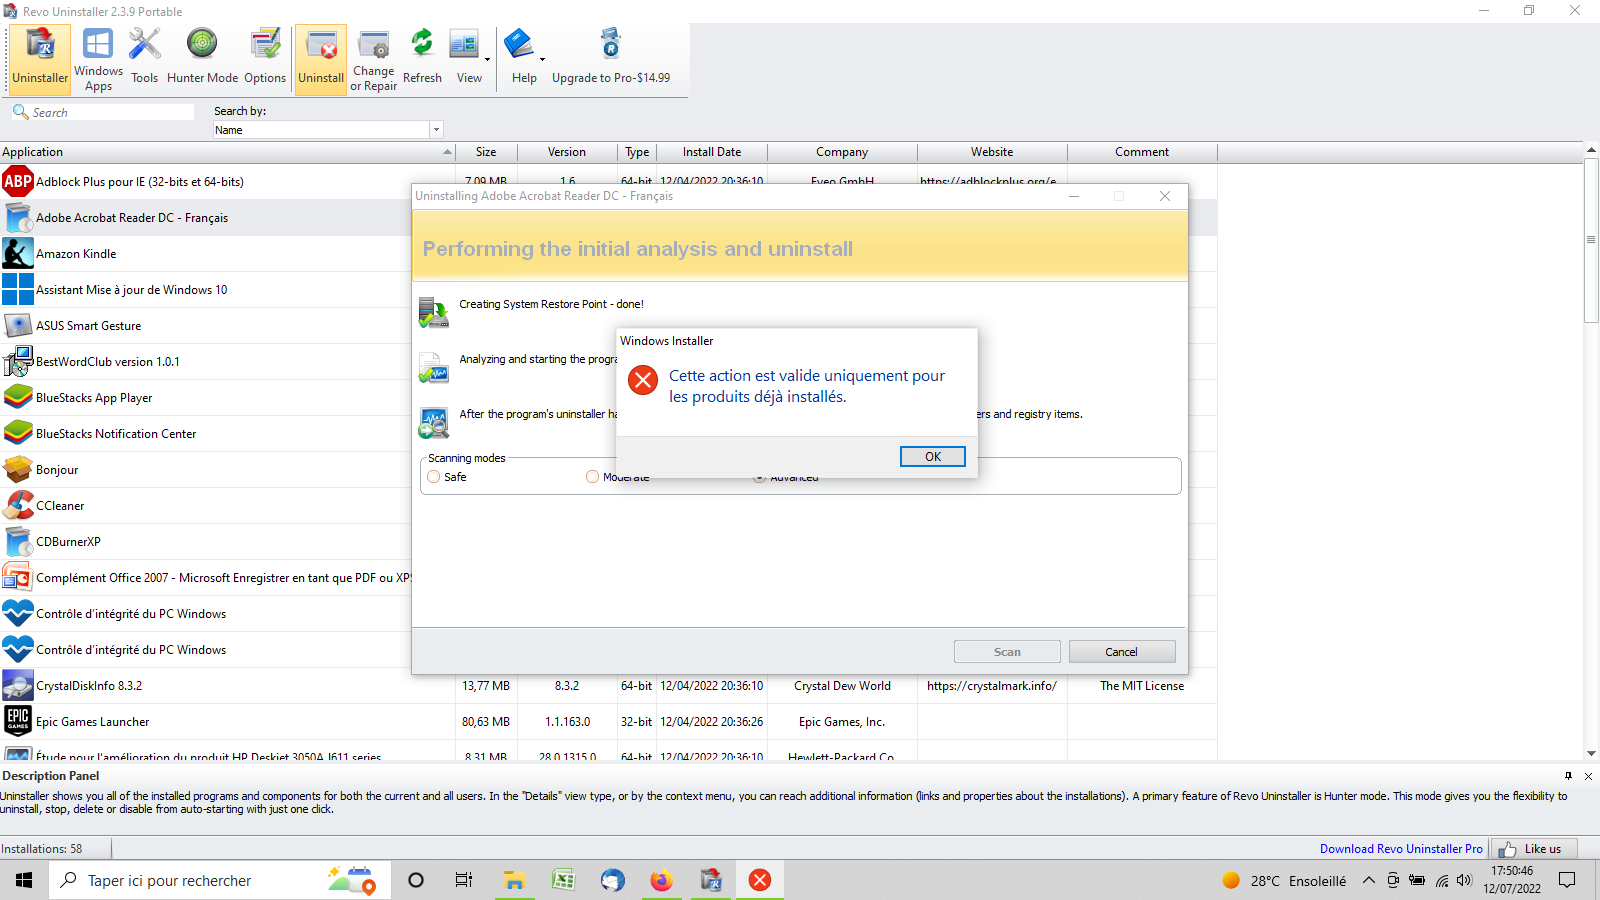The image size is (1600, 900).
Task: Click the volume icon in system tray
Action: tap(1465, 880)
